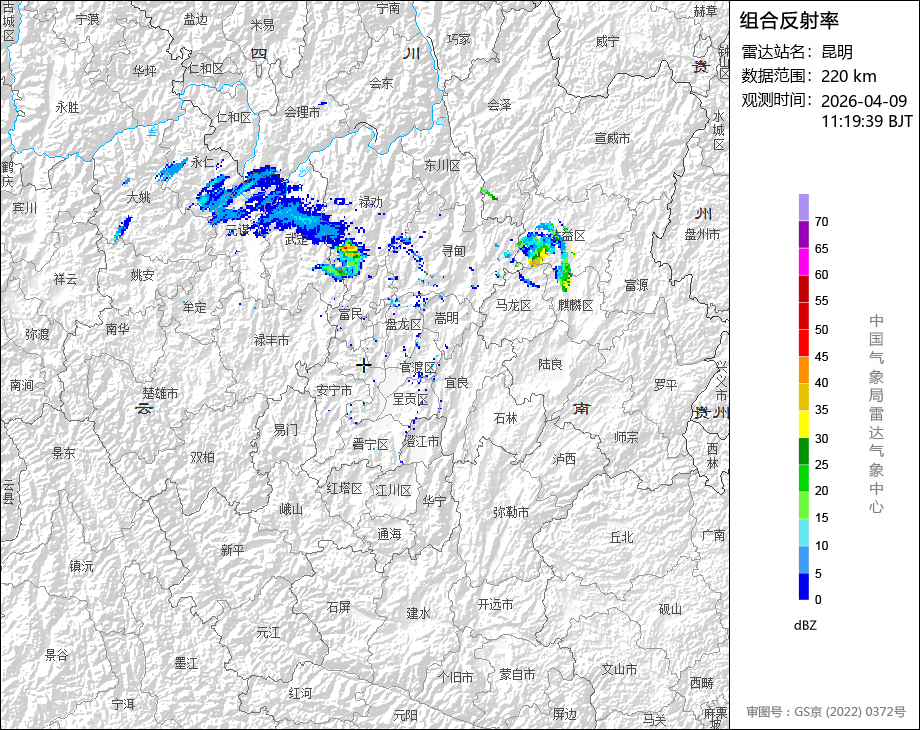Click the 澄江市 map label

click(421, 441)
